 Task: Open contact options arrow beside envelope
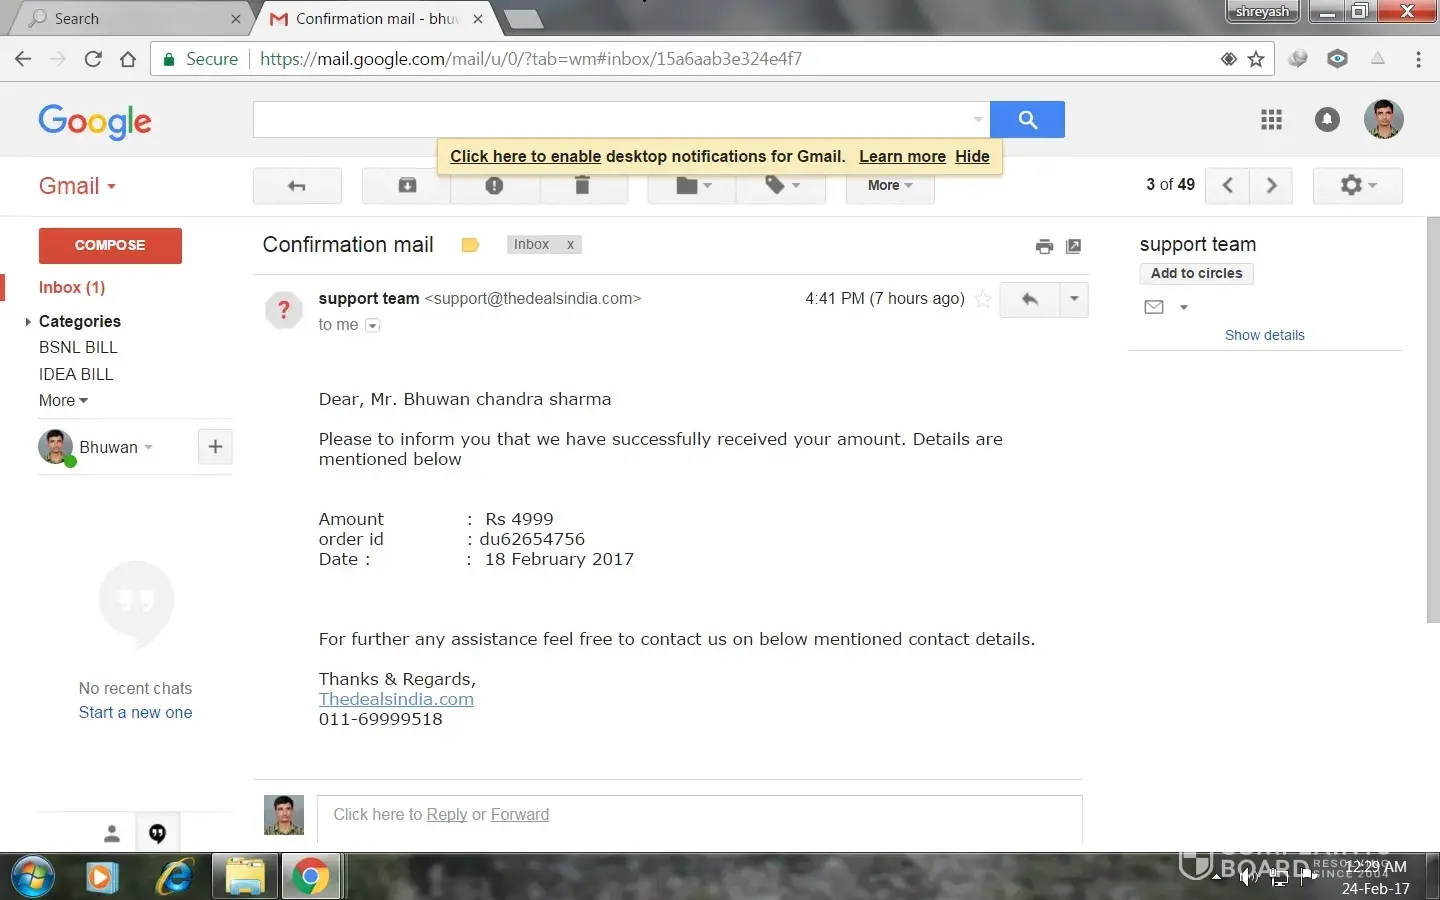click(x=1184, y=308)
